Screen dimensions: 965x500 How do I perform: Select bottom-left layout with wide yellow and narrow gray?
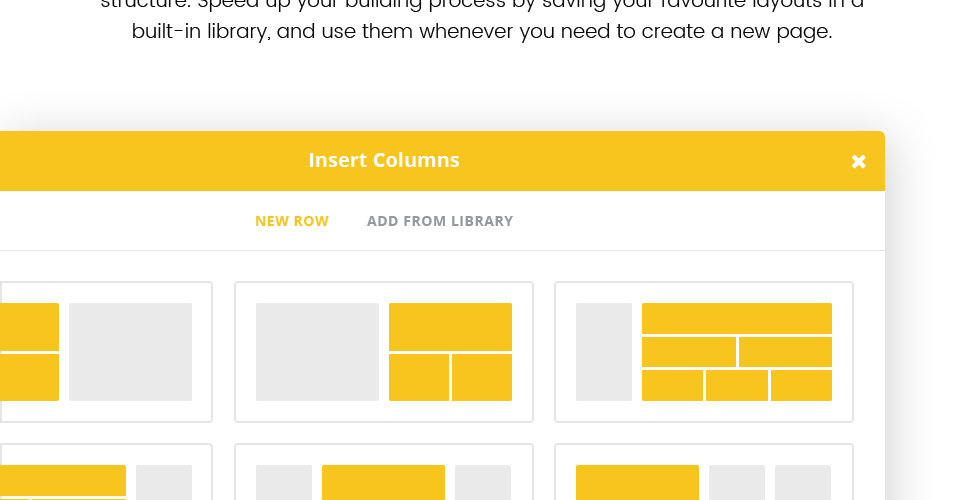point(106,472)
